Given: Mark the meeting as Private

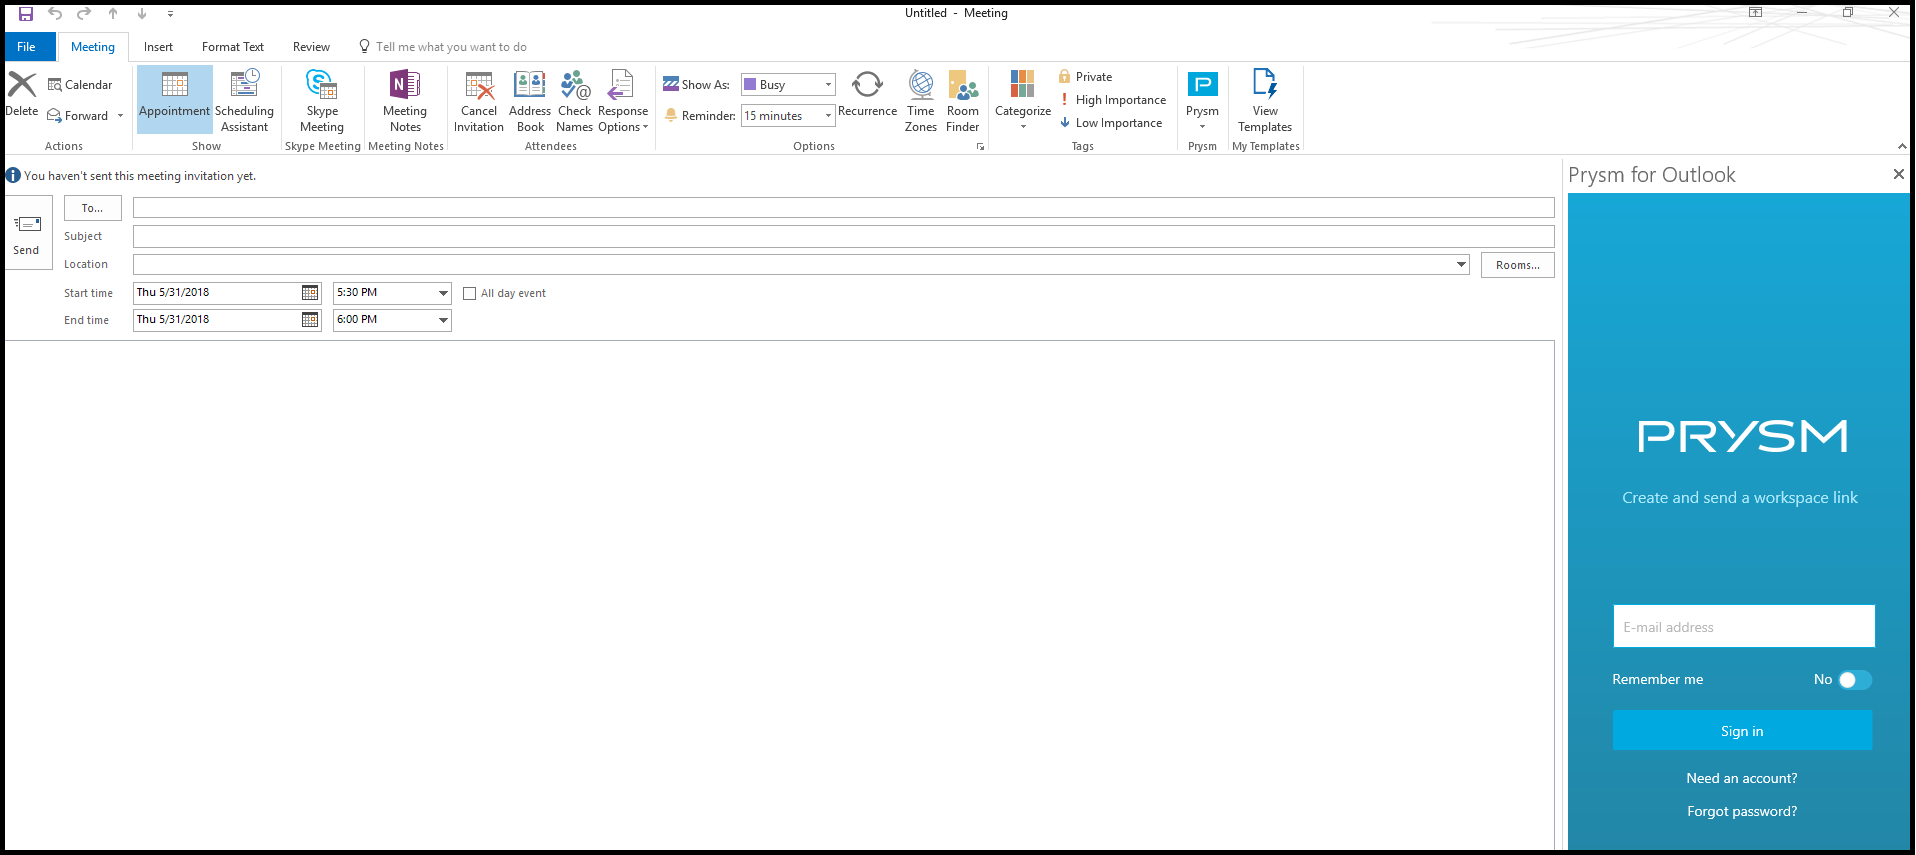Looking at the screenshot, I should [x=1086, y=77].
